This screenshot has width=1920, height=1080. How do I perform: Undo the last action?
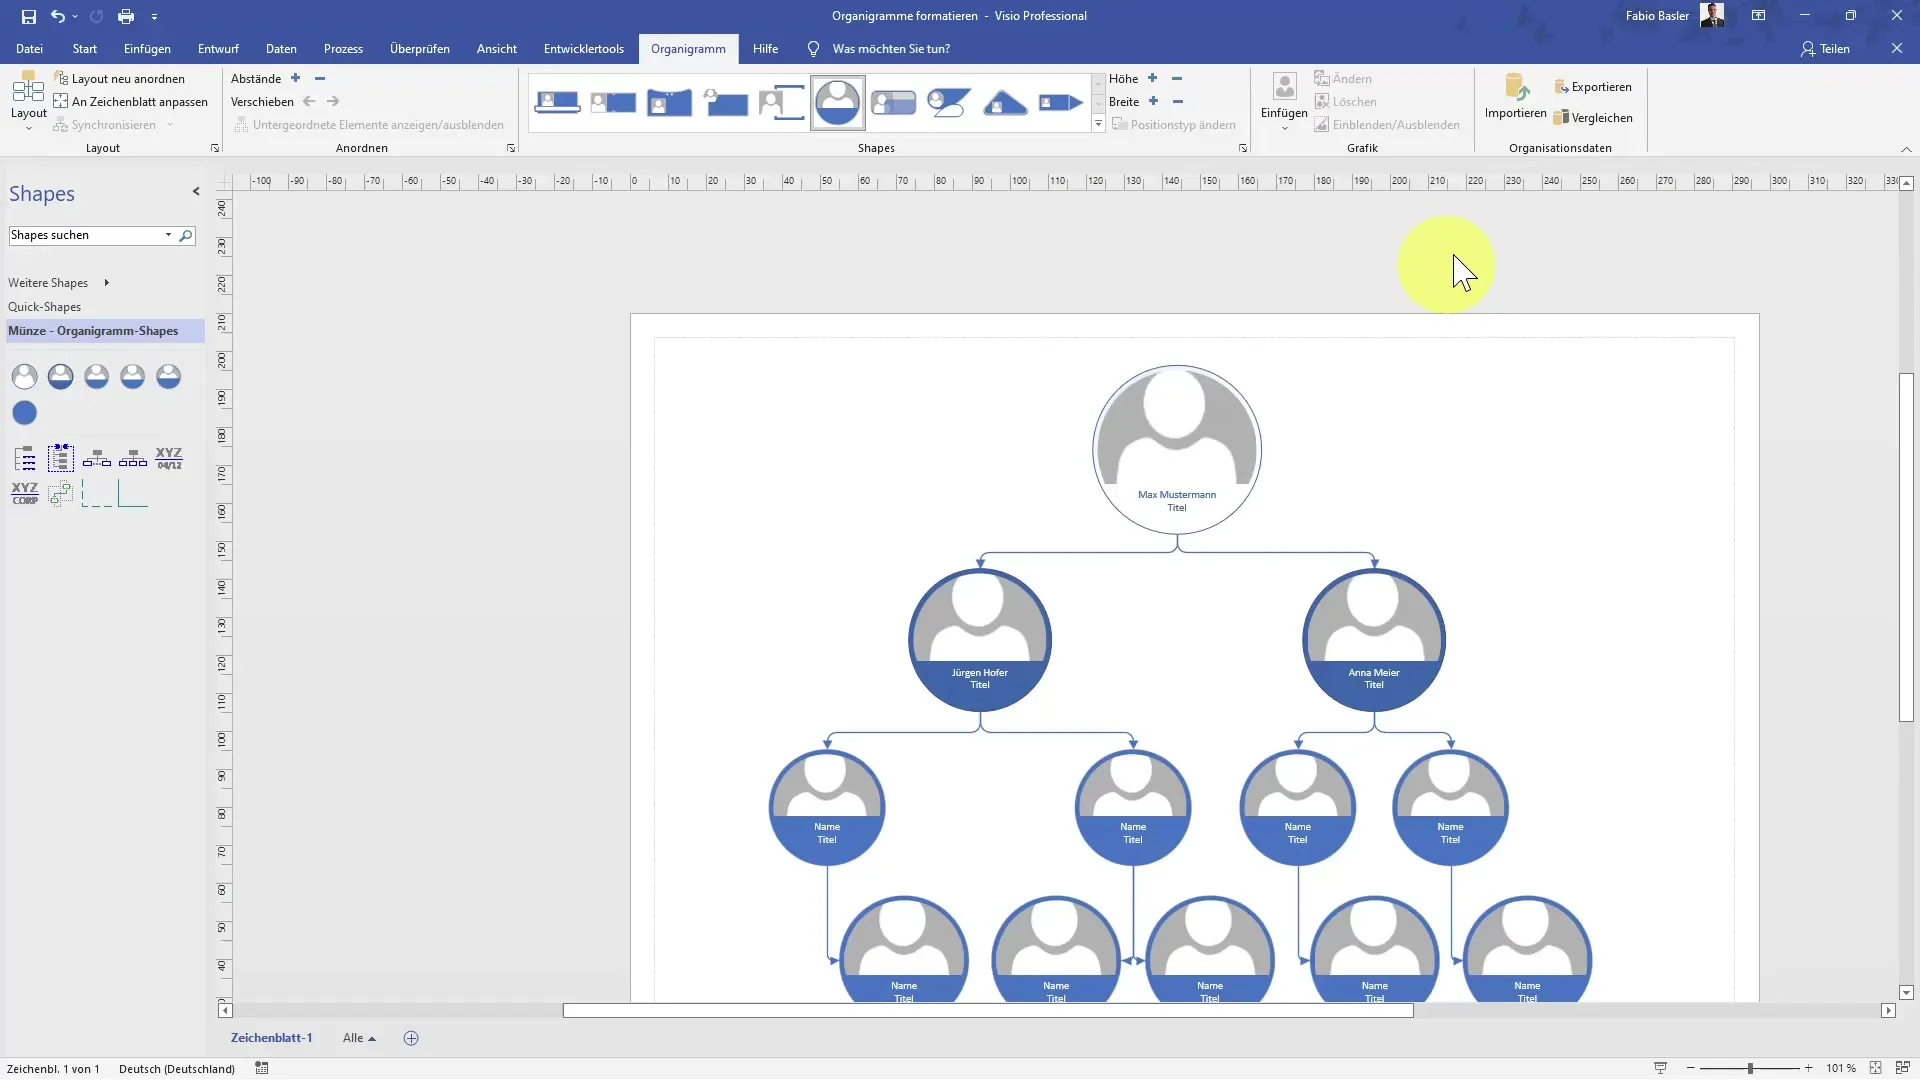tap(58, 16)
